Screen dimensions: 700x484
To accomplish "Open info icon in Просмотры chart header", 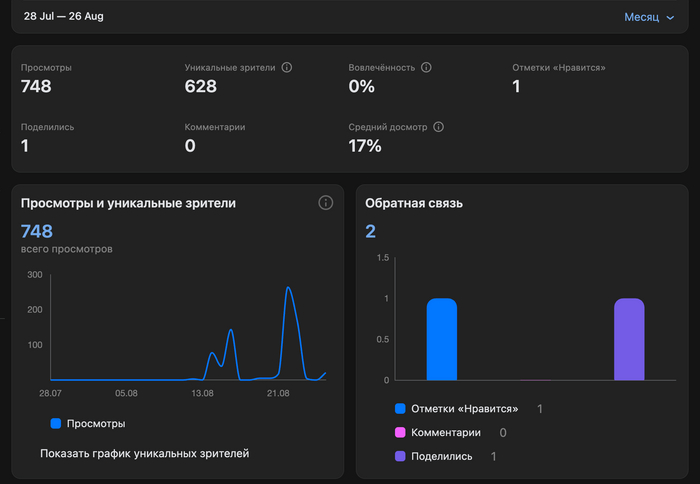I will click(x=325, y=203).
